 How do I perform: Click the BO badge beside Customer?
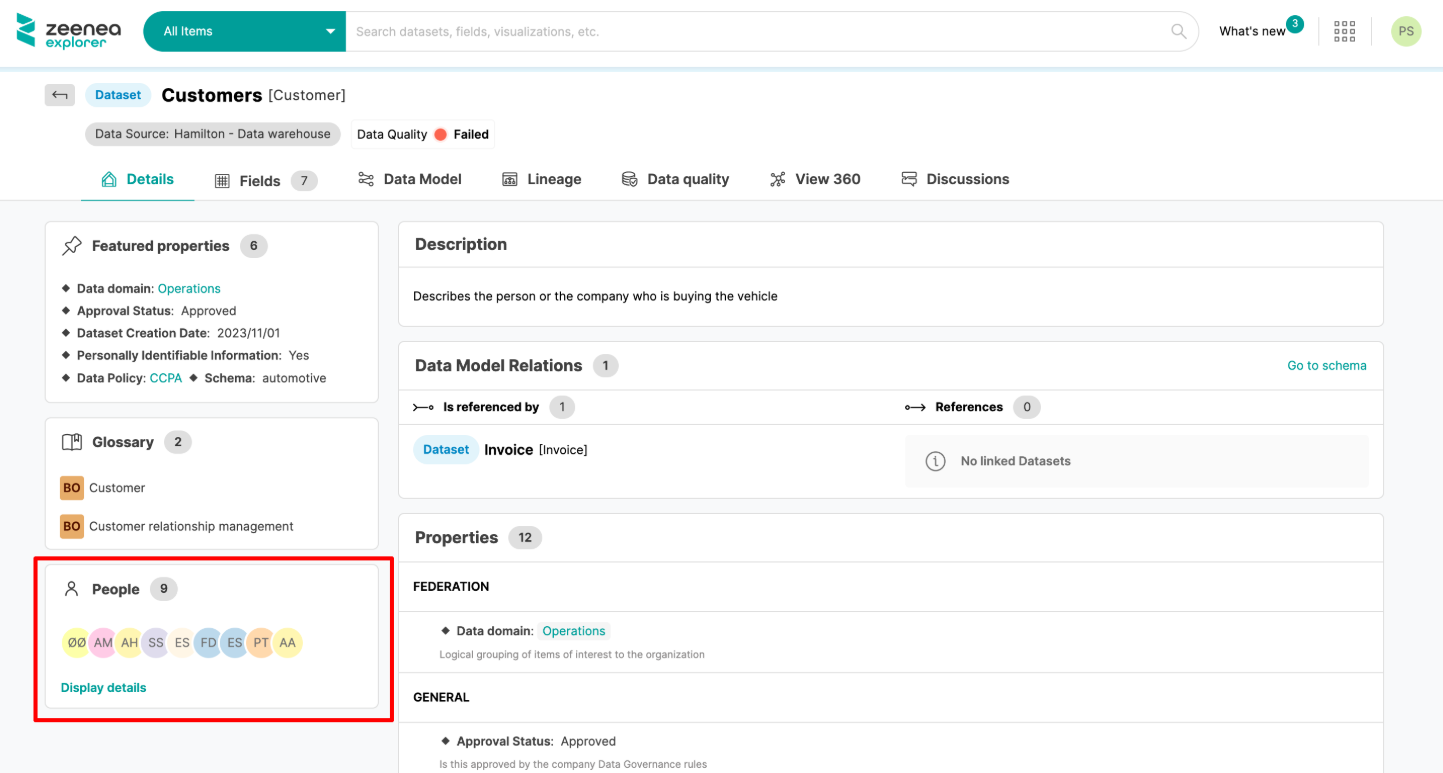click(x=72, y=488)
